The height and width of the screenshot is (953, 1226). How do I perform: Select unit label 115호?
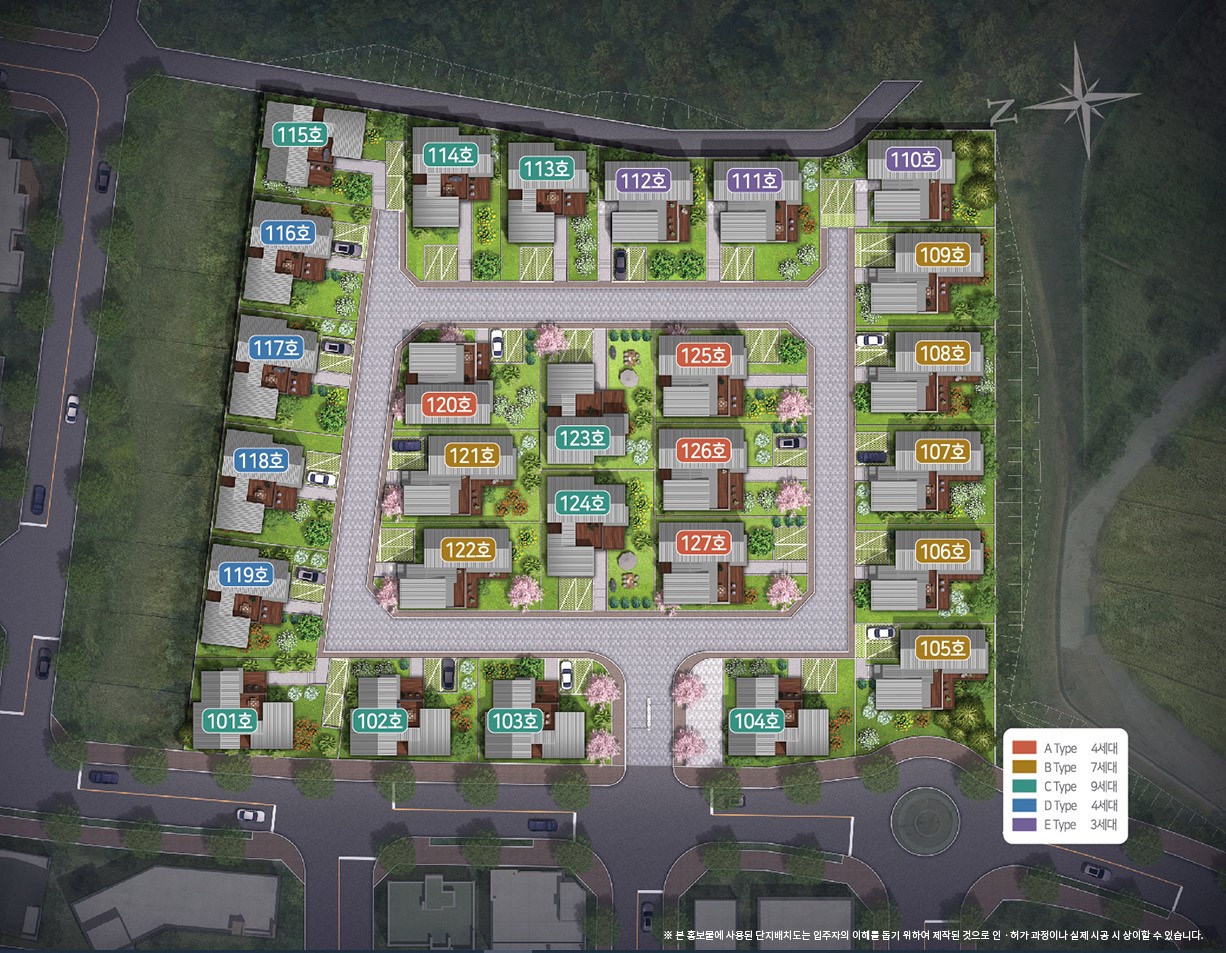pyautogui.click(x=301, y=135)
